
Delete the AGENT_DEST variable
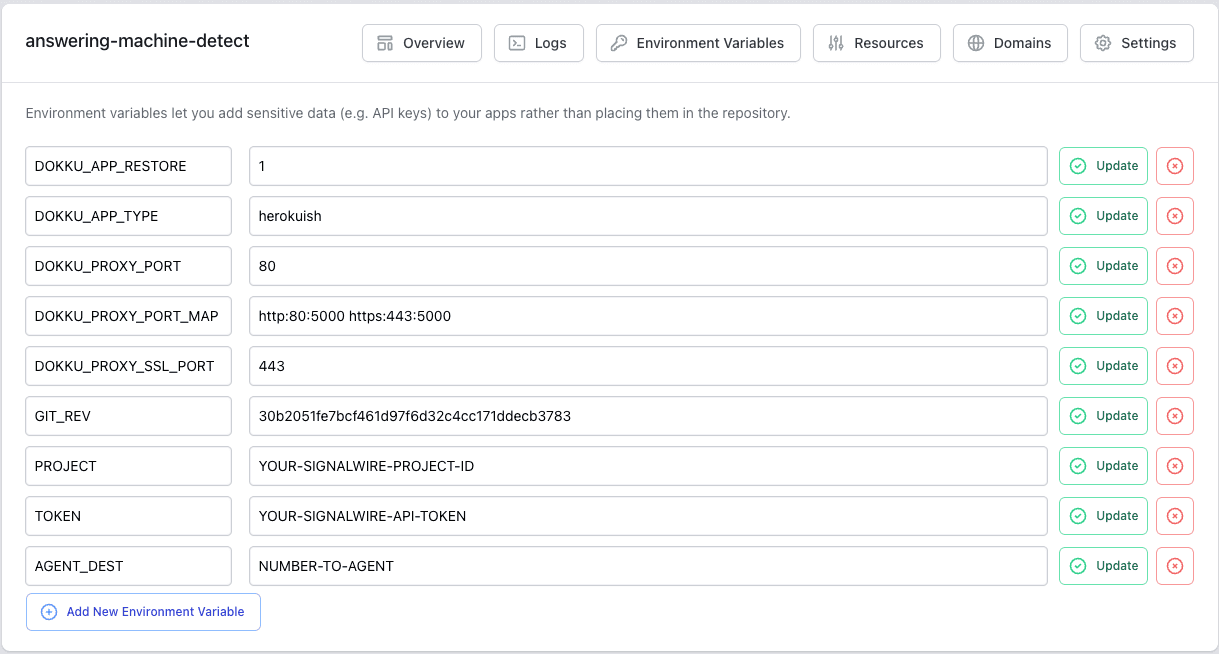(x=1175, y=566)
